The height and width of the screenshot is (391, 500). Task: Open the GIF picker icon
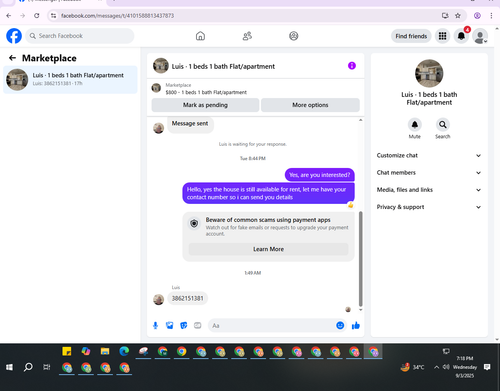[x=198, y=325]
